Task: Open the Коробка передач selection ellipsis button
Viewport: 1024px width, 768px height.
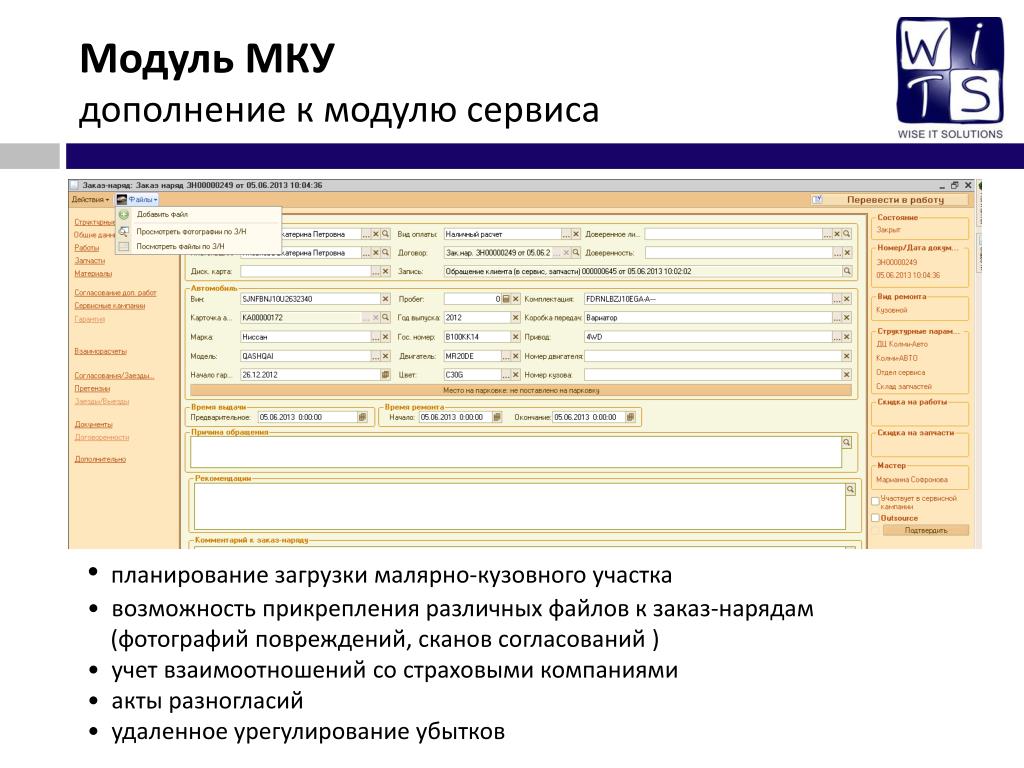Action: tap(837, 317)
